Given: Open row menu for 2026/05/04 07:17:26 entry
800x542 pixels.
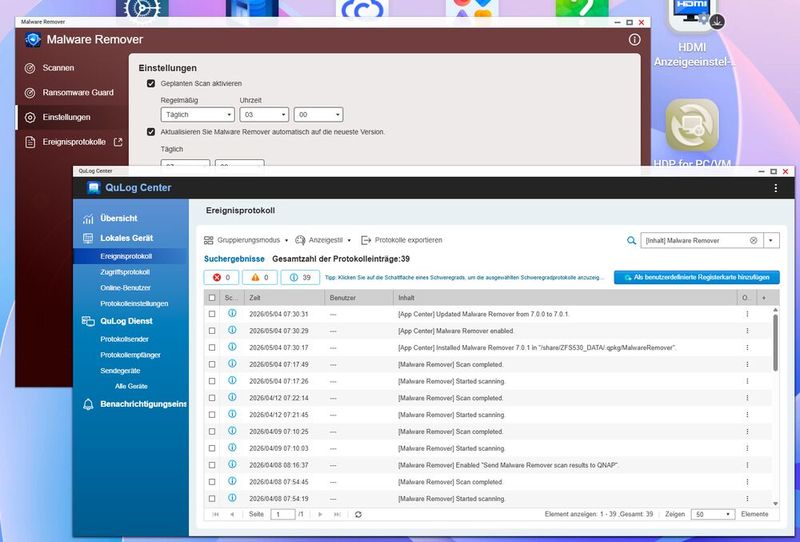Looking at the screenshot, I should (747, 381).
